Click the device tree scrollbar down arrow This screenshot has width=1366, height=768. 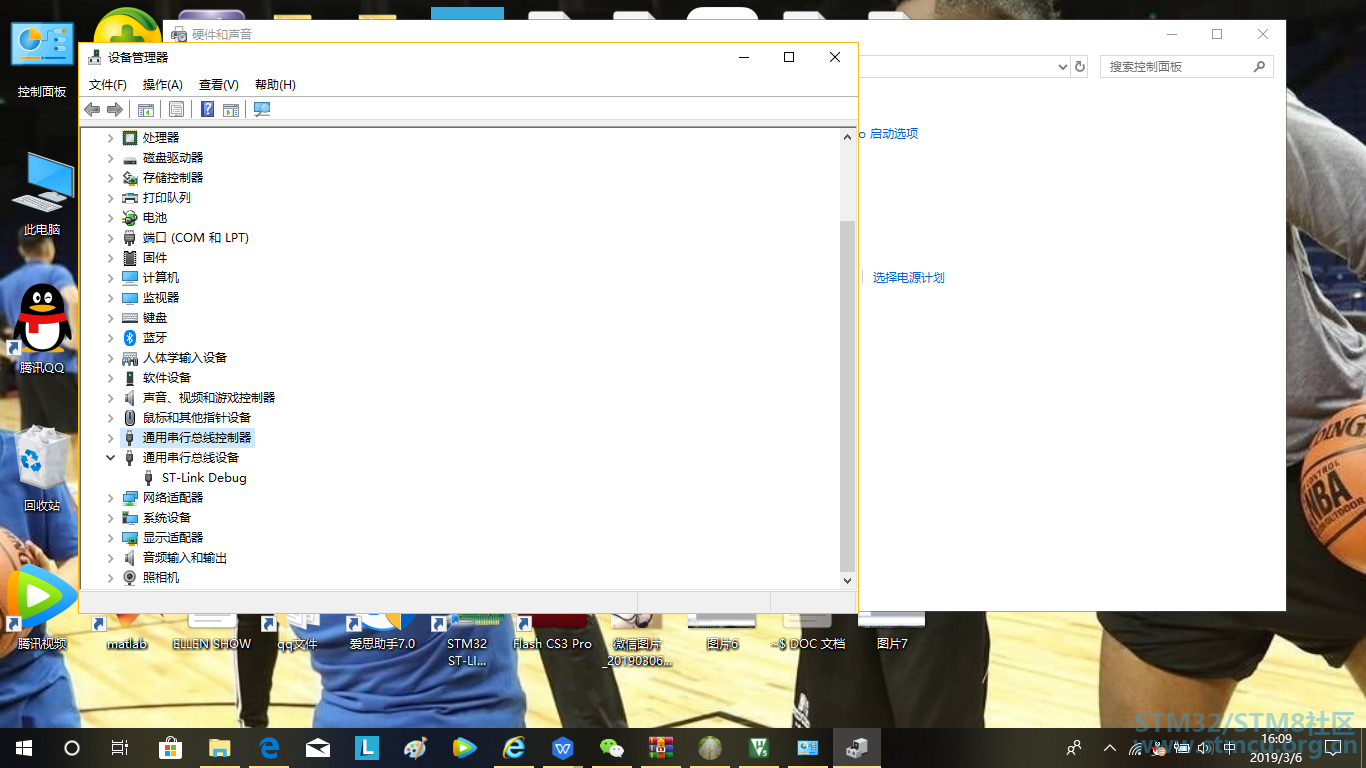848,580
